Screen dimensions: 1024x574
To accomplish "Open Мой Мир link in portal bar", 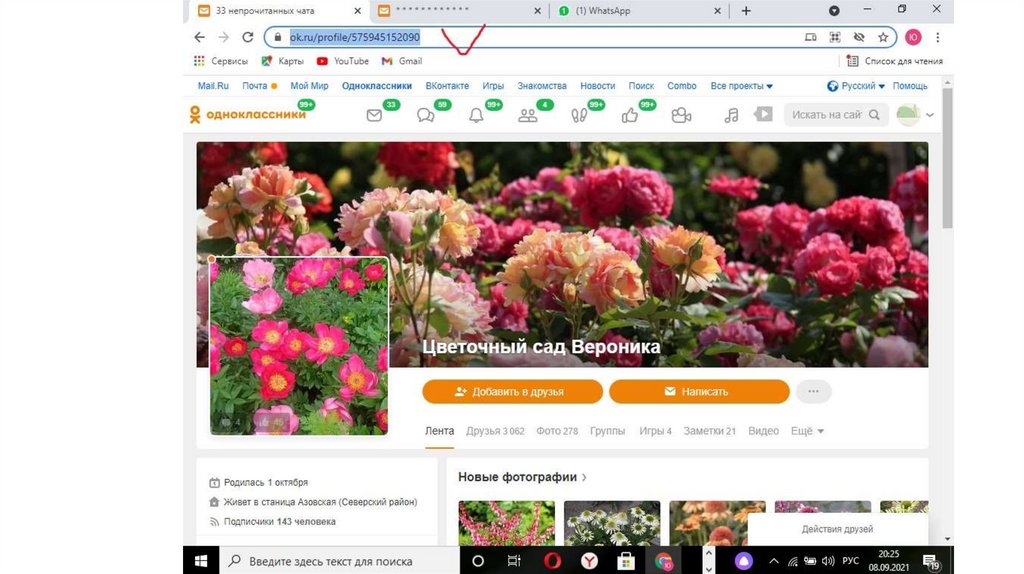I will coord(309,86).
